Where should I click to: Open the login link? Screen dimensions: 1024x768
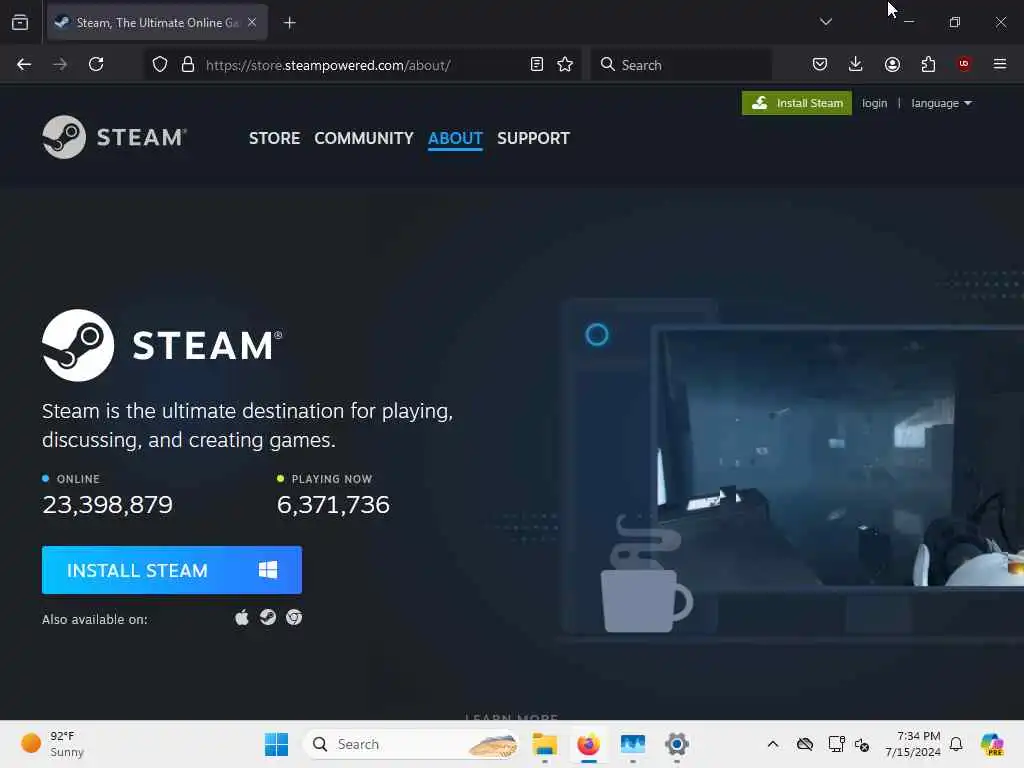[x=874, y=103]
